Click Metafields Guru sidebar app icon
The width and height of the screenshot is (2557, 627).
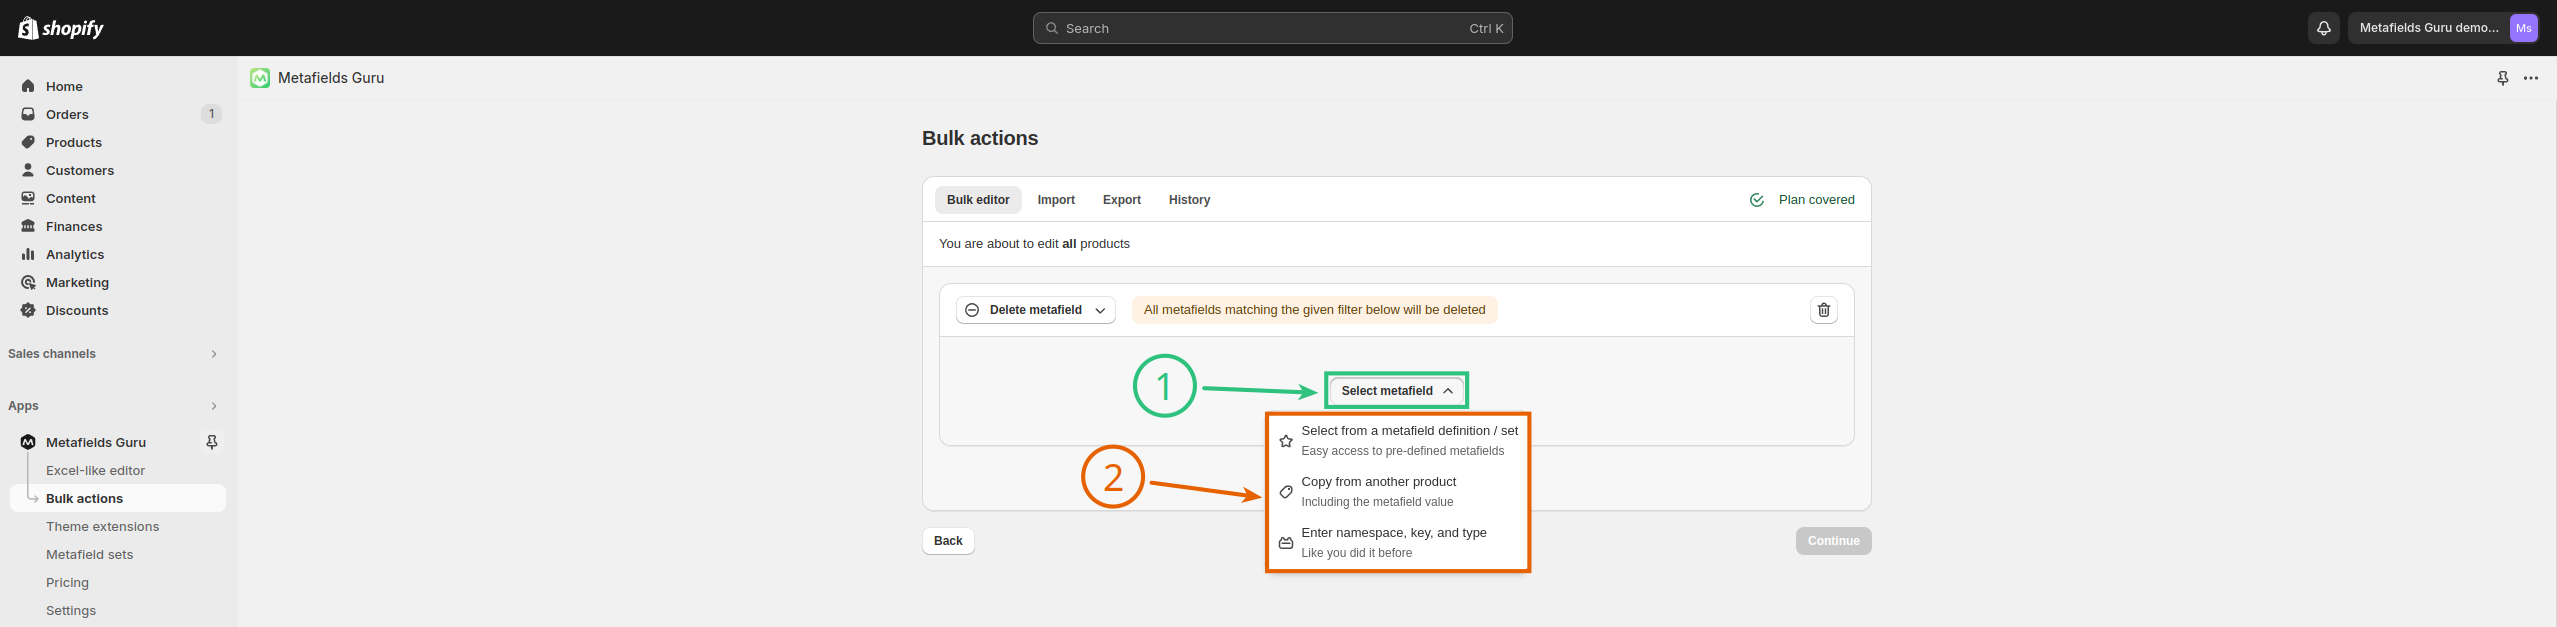pos(28,442)
